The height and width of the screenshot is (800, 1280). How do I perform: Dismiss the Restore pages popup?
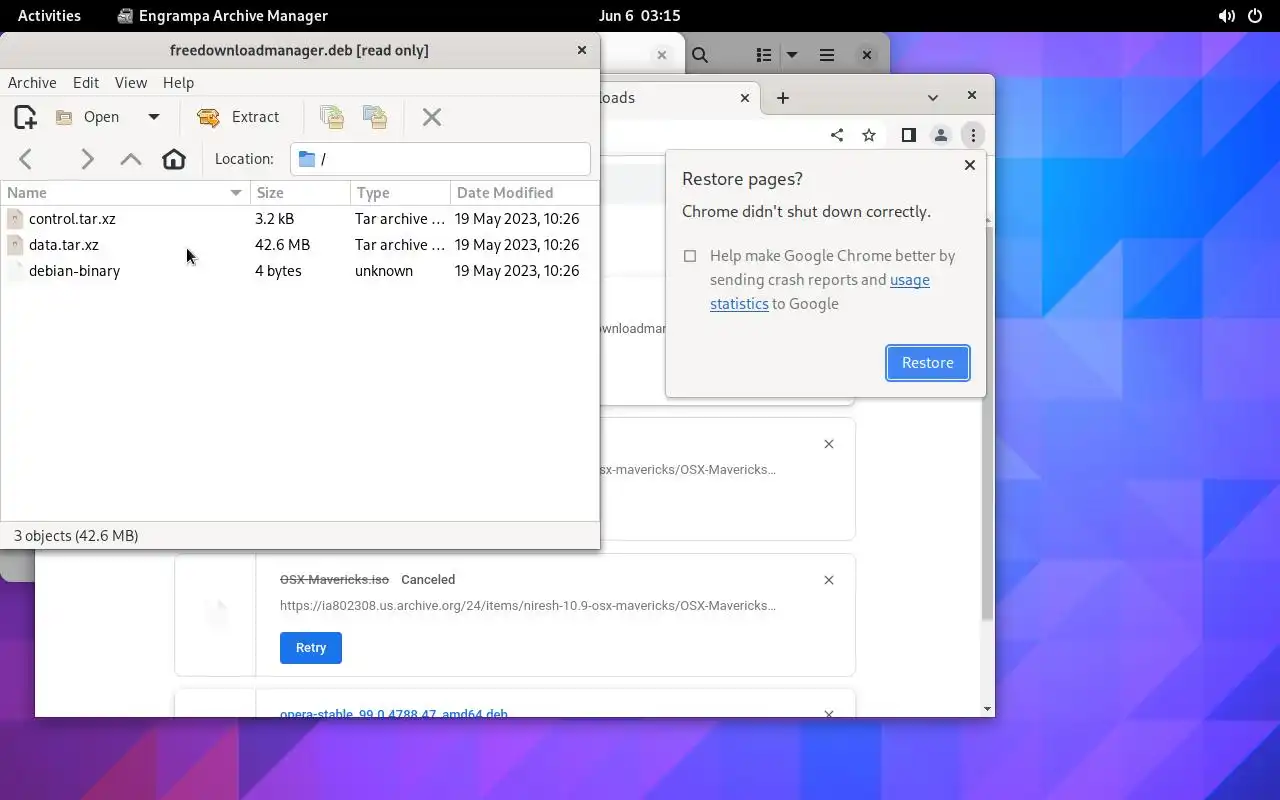[x=969, y=165]
